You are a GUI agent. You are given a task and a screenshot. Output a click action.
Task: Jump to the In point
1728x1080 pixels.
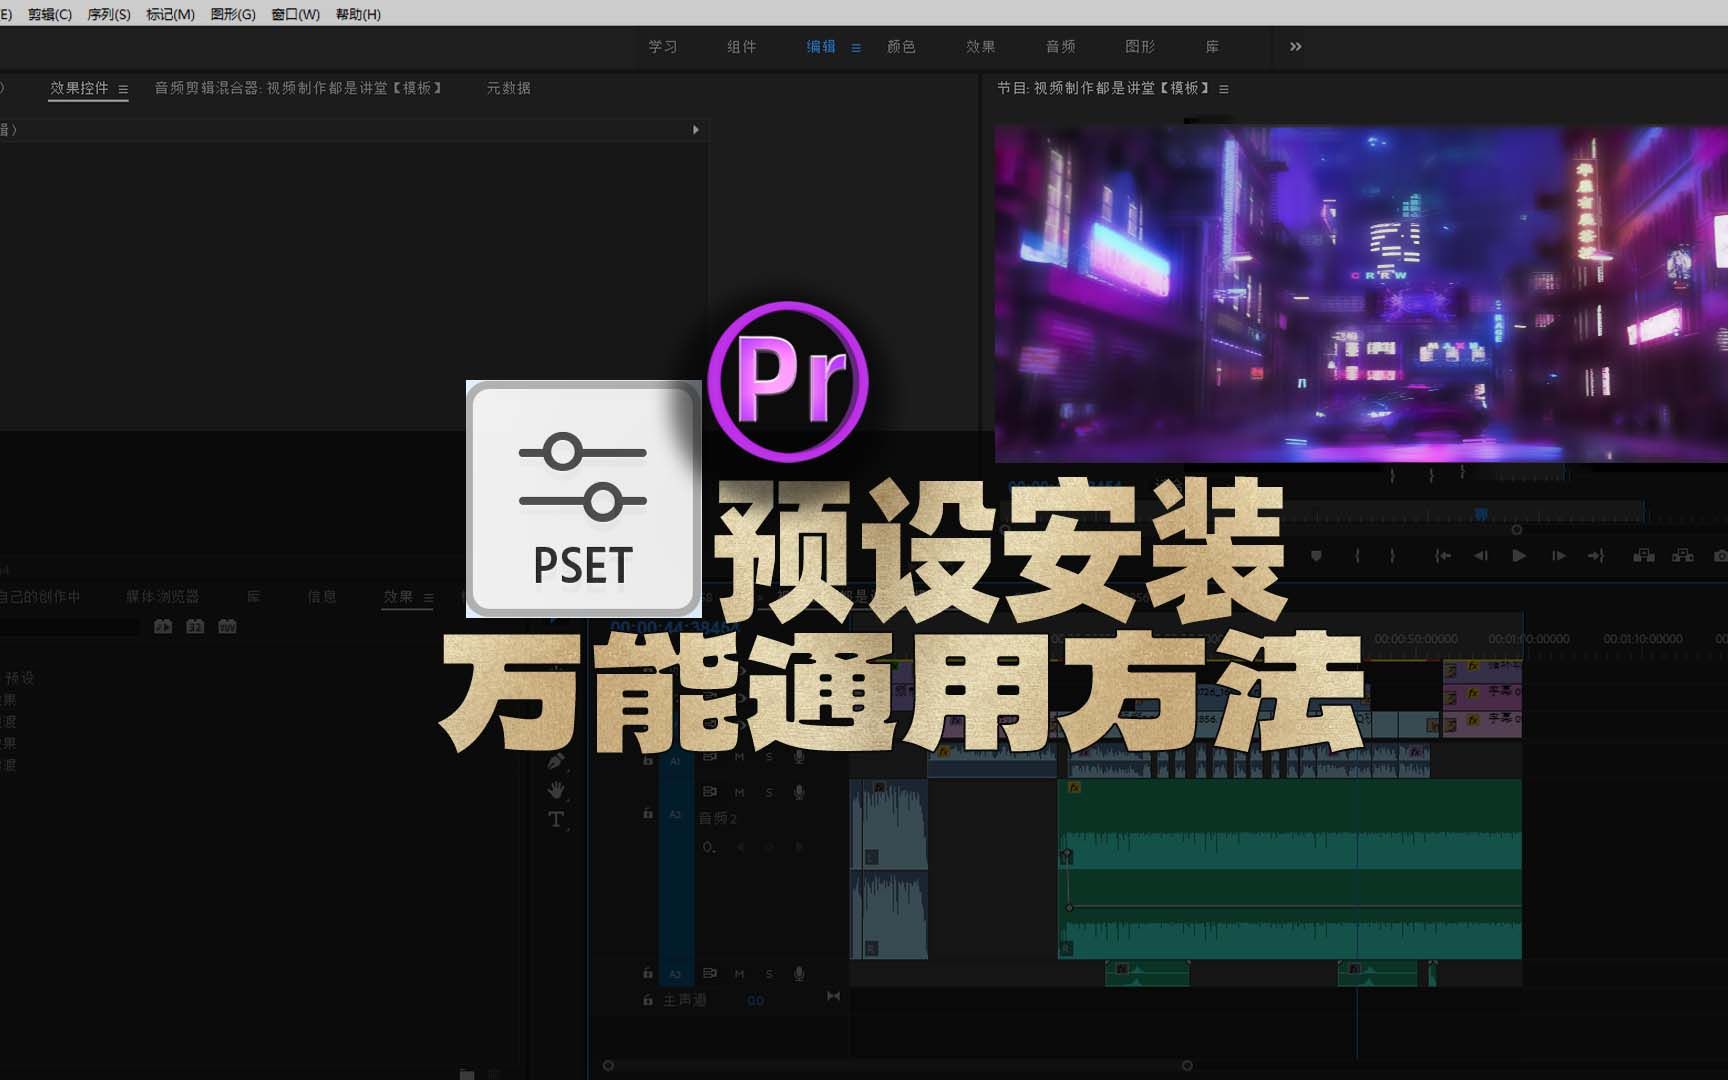(1443, 556)
